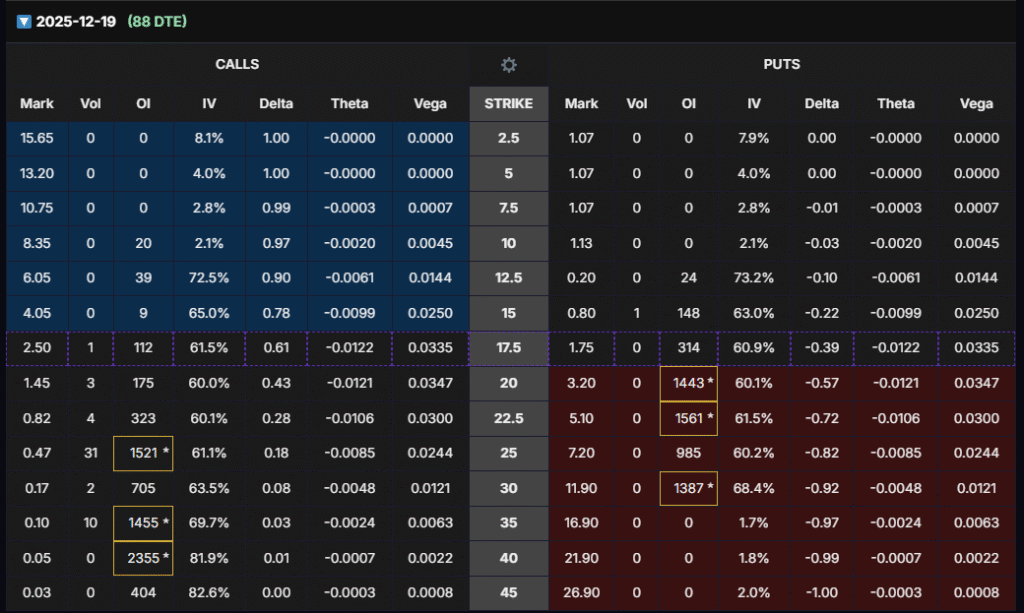Screen dimensions: 1024x613
Task: Click the 88 DTE label
Action: click(x=157, y=22)
